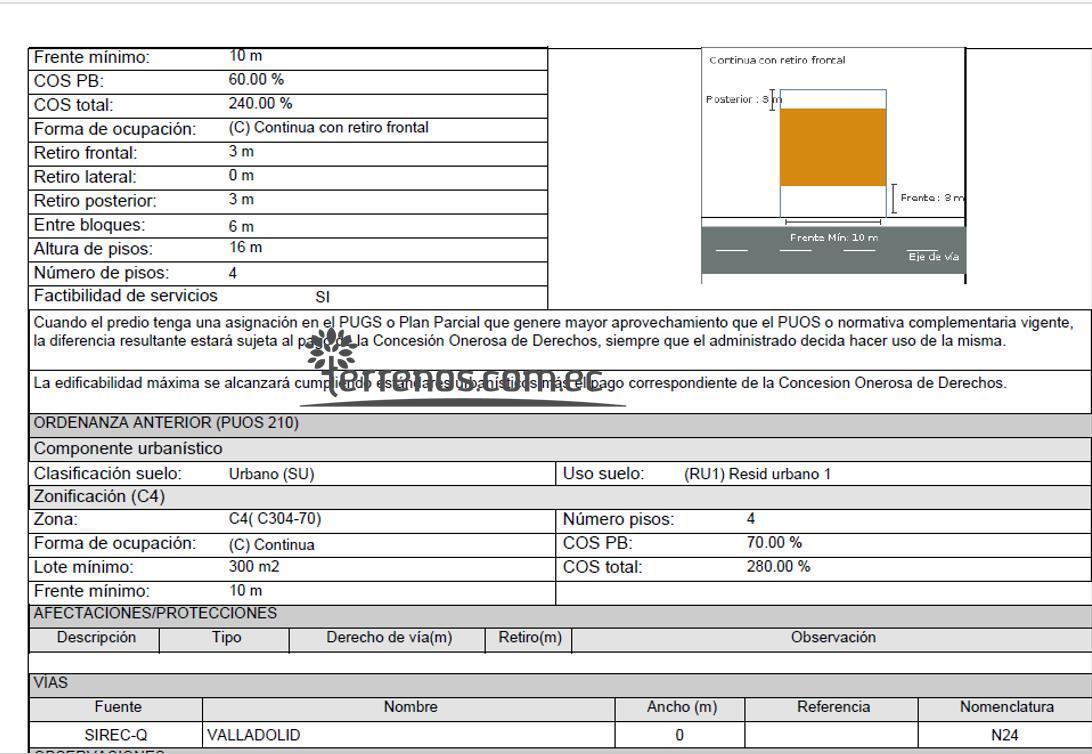The width and height of the screenshot is (1092, 754).
Task: Click the 'Nombre' column header
Action: point(410,707)
